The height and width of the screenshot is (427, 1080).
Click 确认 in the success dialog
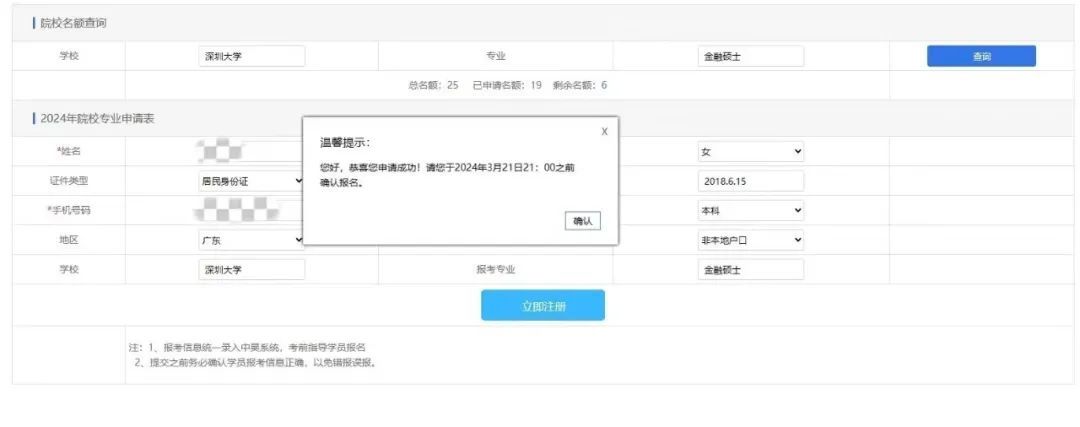(x=582, y=221)
